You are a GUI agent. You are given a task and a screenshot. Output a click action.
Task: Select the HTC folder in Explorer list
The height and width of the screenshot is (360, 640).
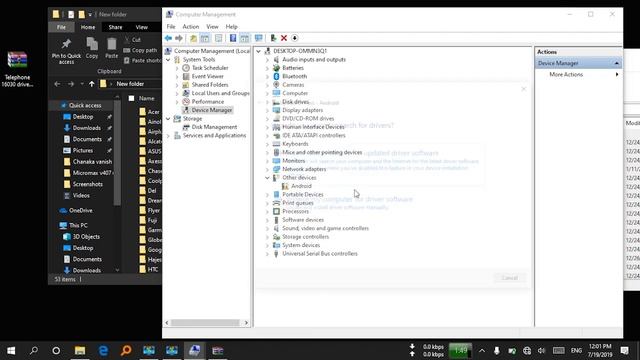[x=149, y=269]
